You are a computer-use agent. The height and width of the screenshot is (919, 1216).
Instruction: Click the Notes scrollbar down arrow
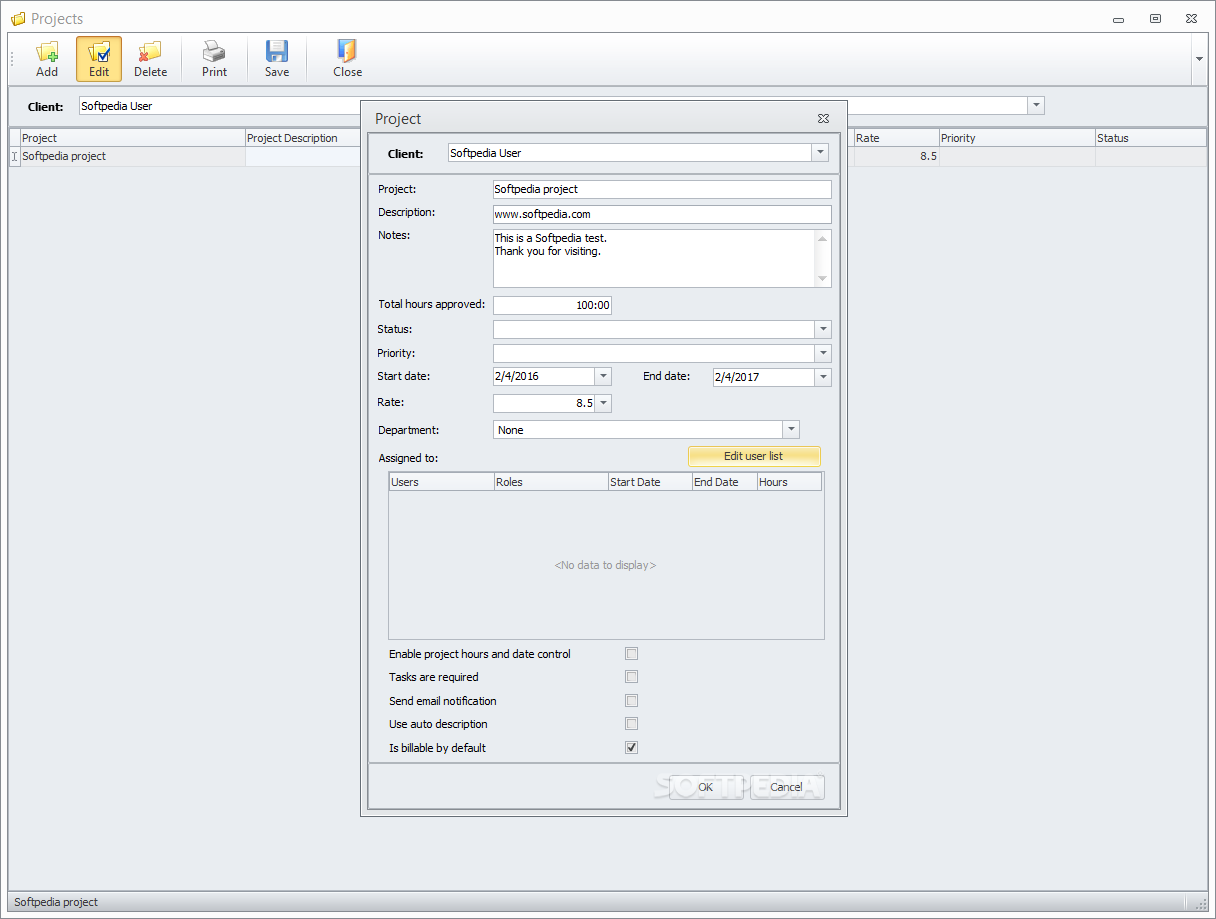pos(823,279)
